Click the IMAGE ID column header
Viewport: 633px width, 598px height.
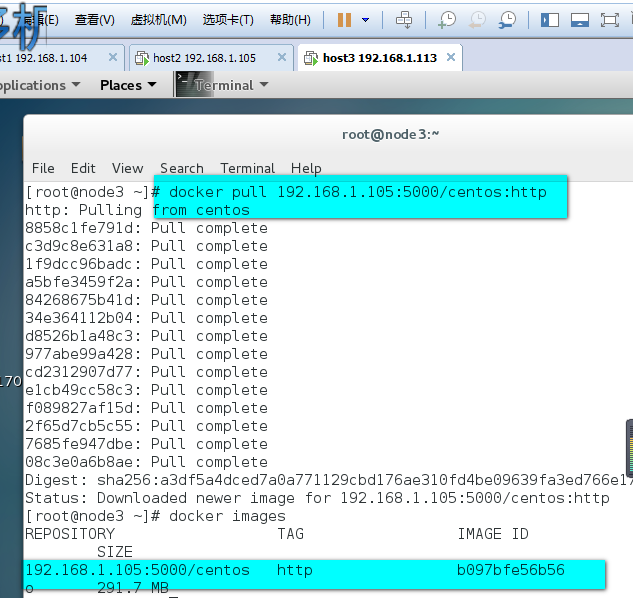(493, 534)
